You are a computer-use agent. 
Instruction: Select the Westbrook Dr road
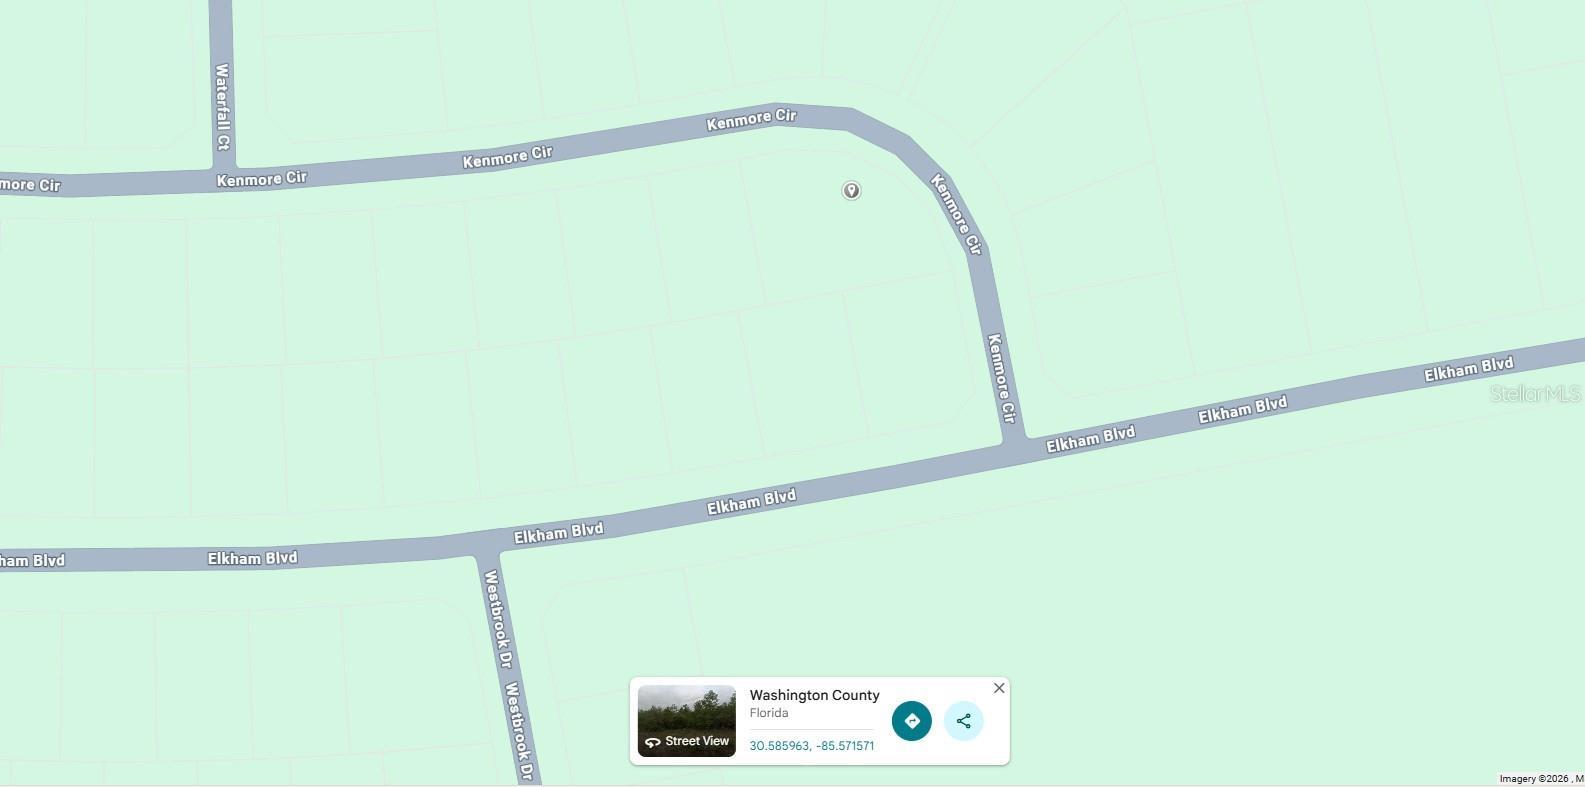[510, 670]
